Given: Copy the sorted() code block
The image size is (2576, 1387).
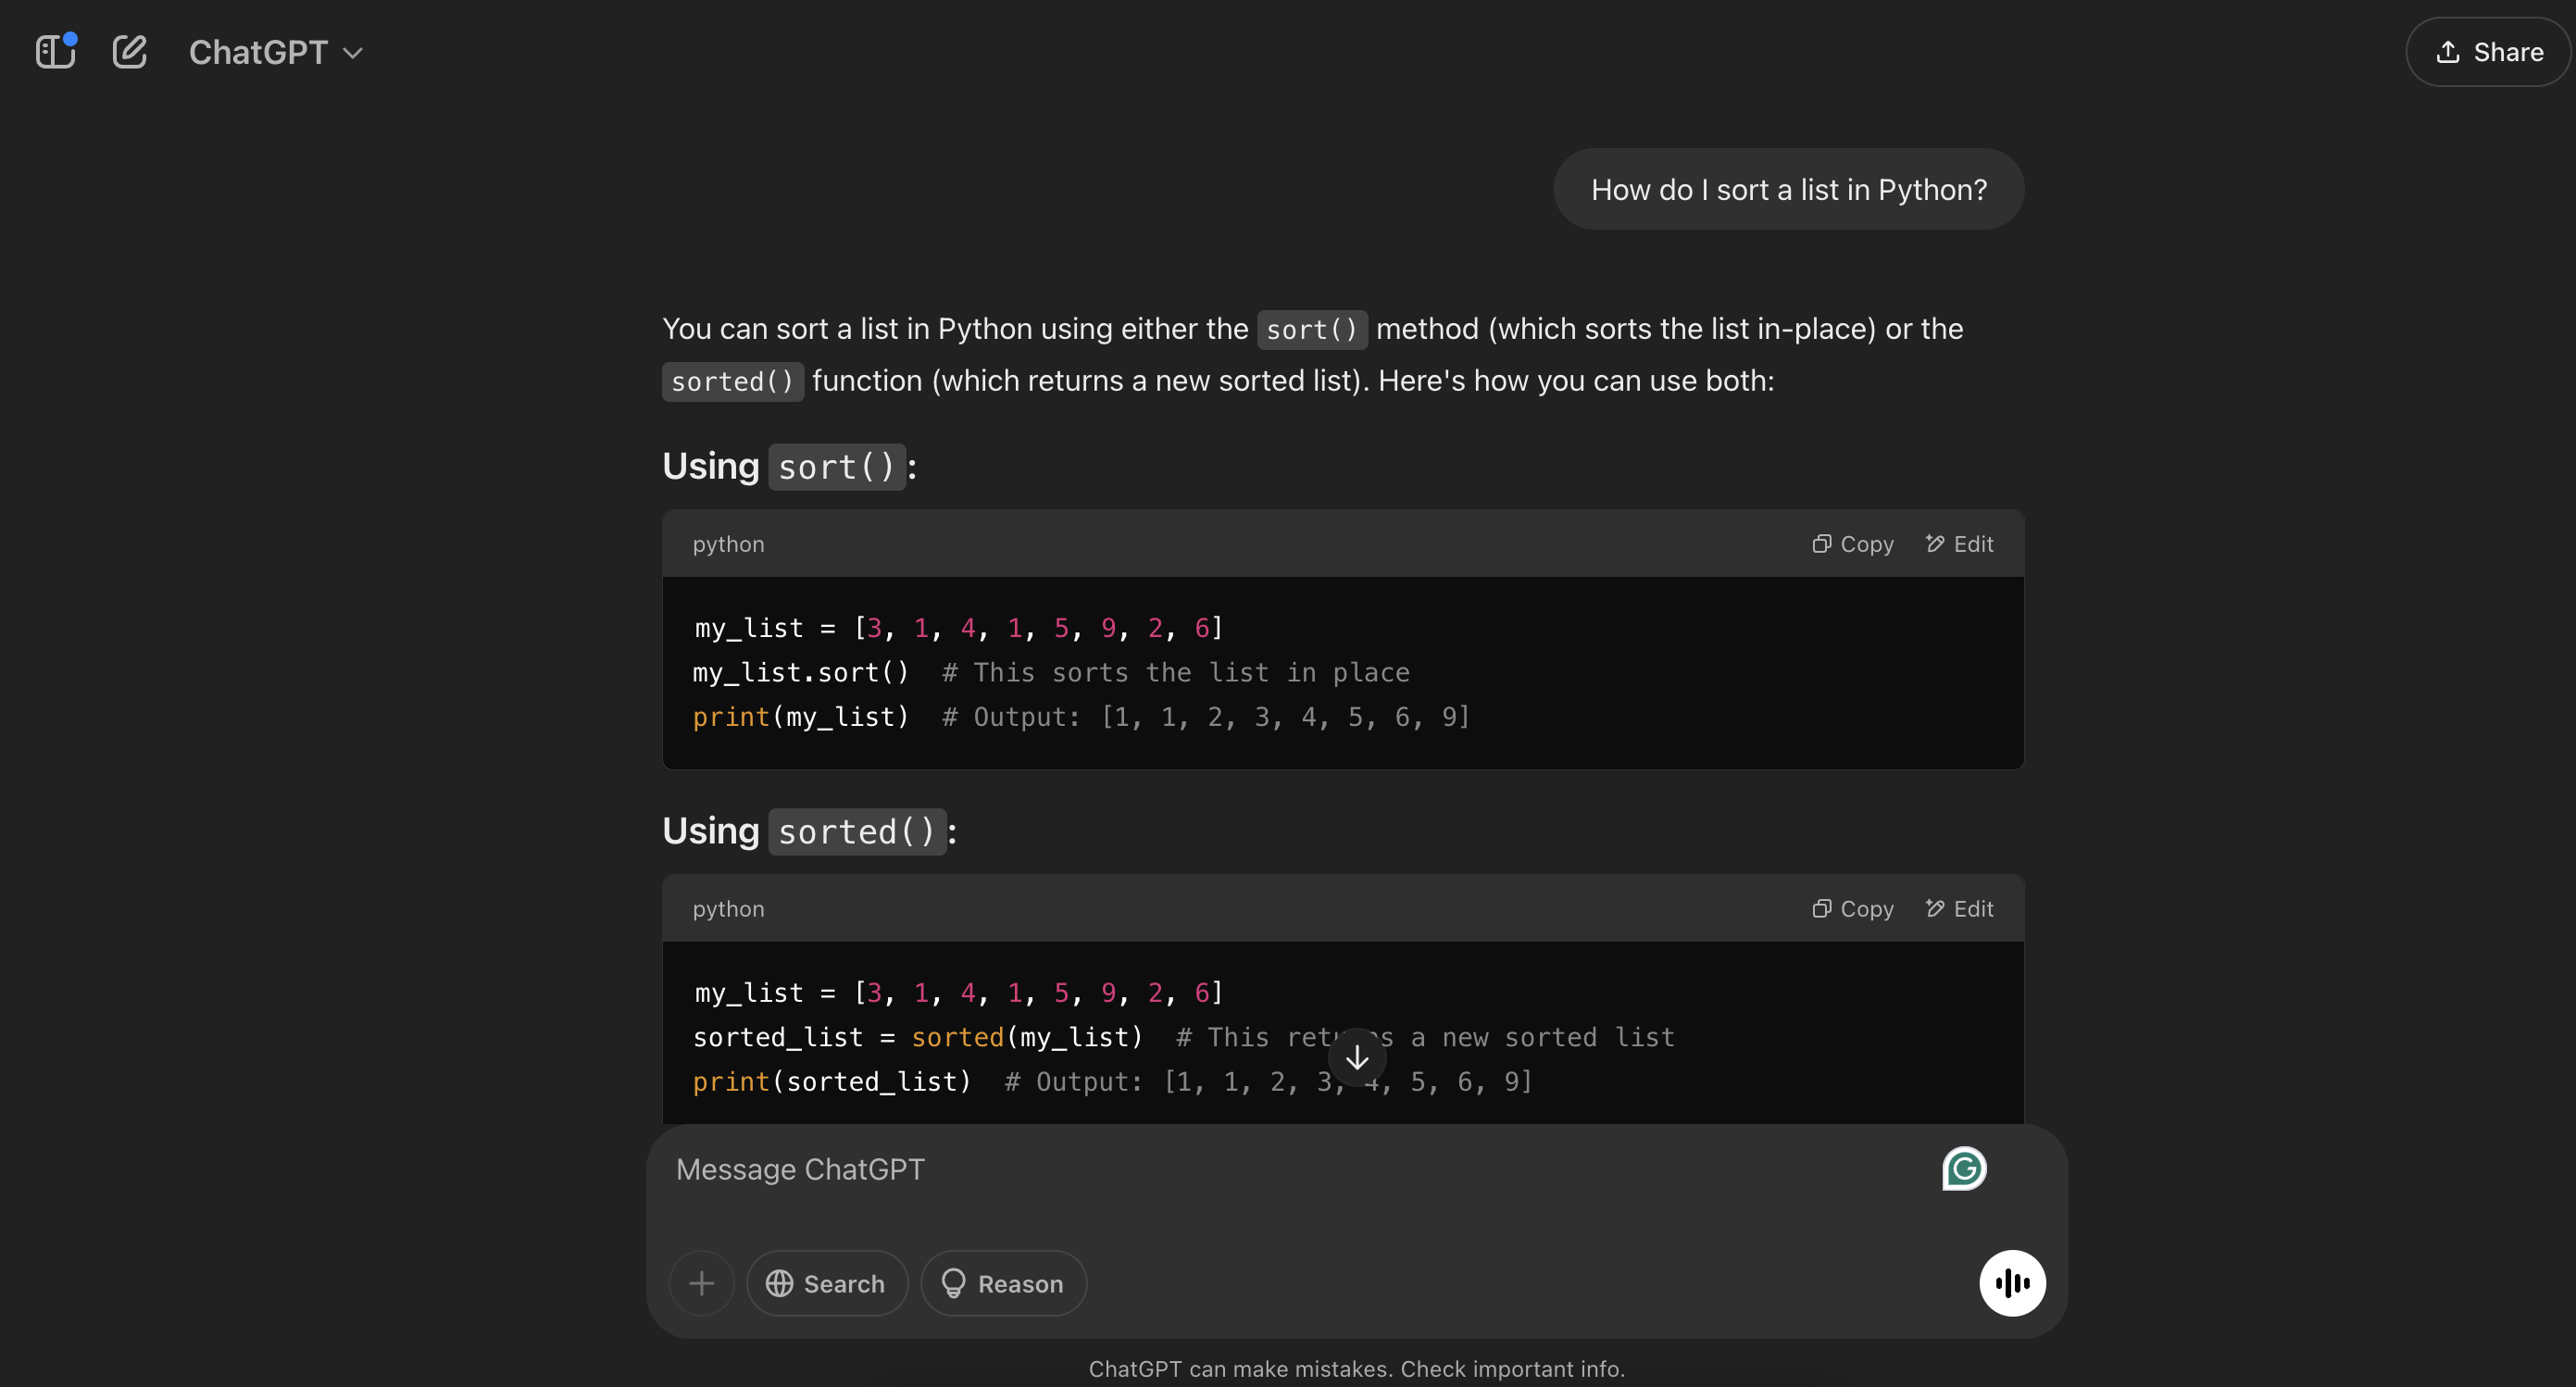Looking at the screenshot, I should (1853, 909).
